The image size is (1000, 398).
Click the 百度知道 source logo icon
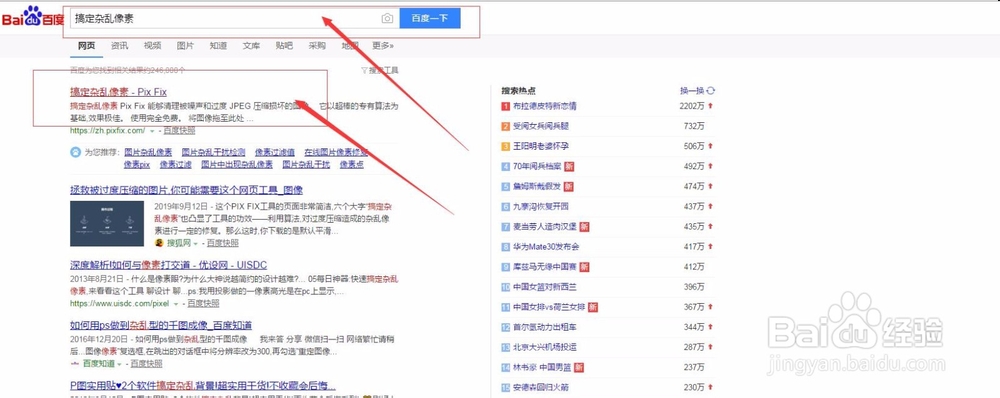coord(75,364)
